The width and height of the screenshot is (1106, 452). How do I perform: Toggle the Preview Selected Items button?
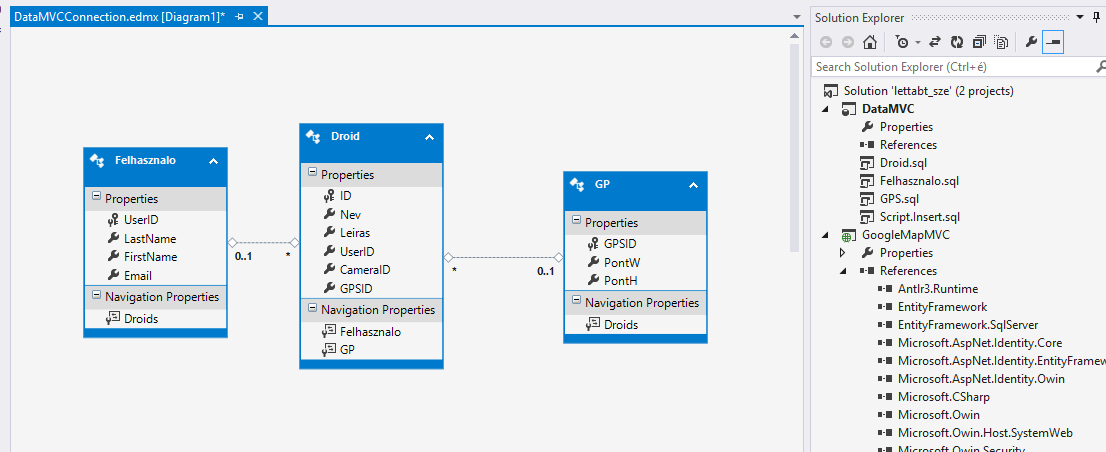(x=1052, y=42)
